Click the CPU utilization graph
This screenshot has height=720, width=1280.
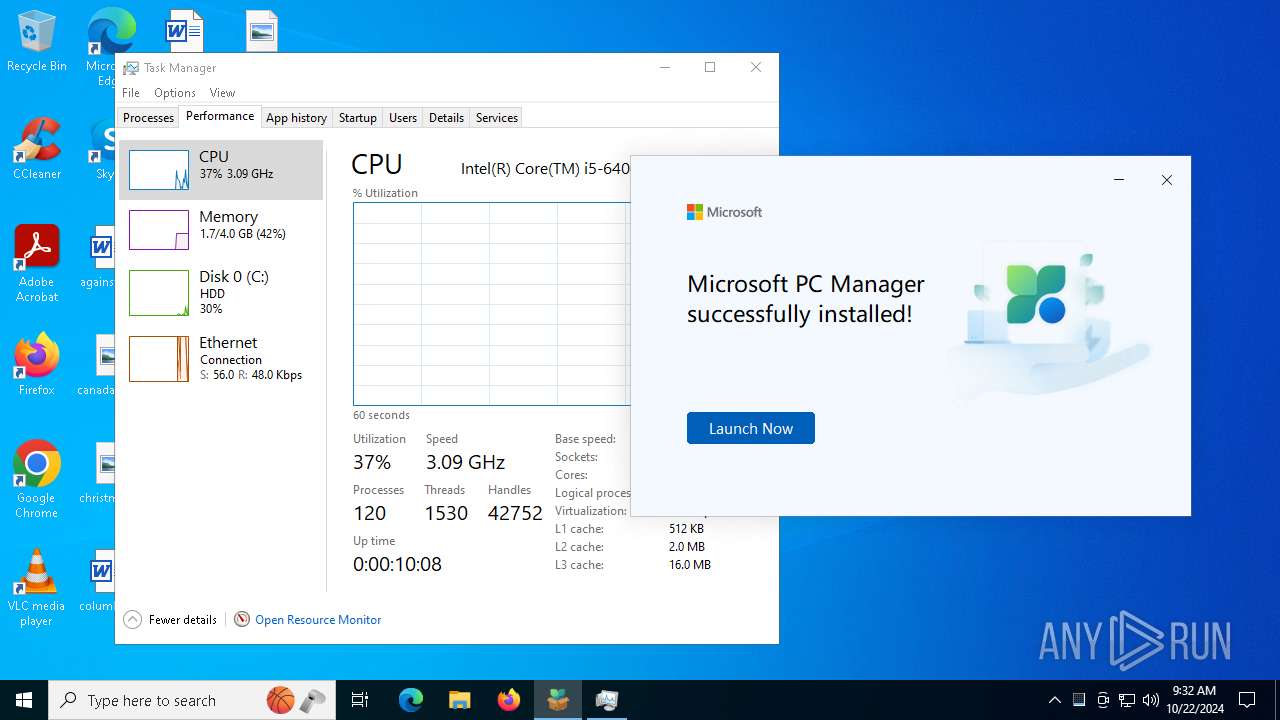point(491,304)
